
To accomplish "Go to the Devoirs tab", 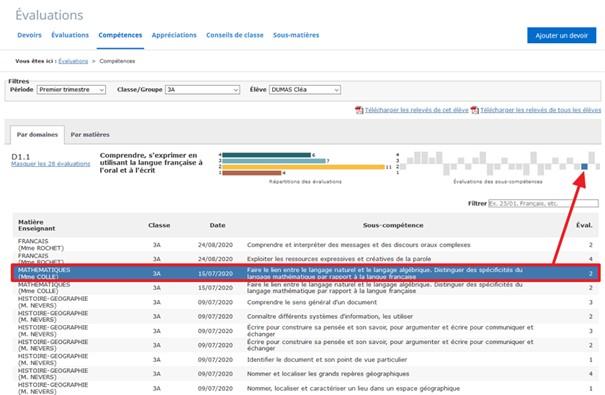I will tap(29, 35).
